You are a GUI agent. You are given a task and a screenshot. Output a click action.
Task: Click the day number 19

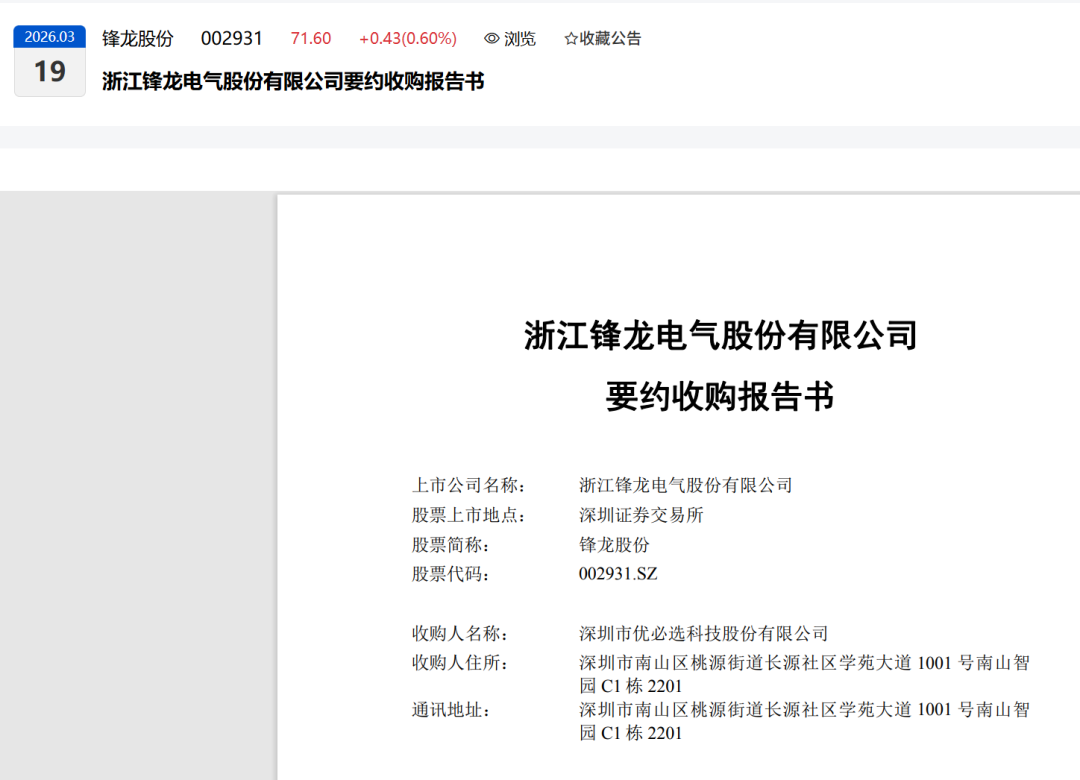coord(50,72)
